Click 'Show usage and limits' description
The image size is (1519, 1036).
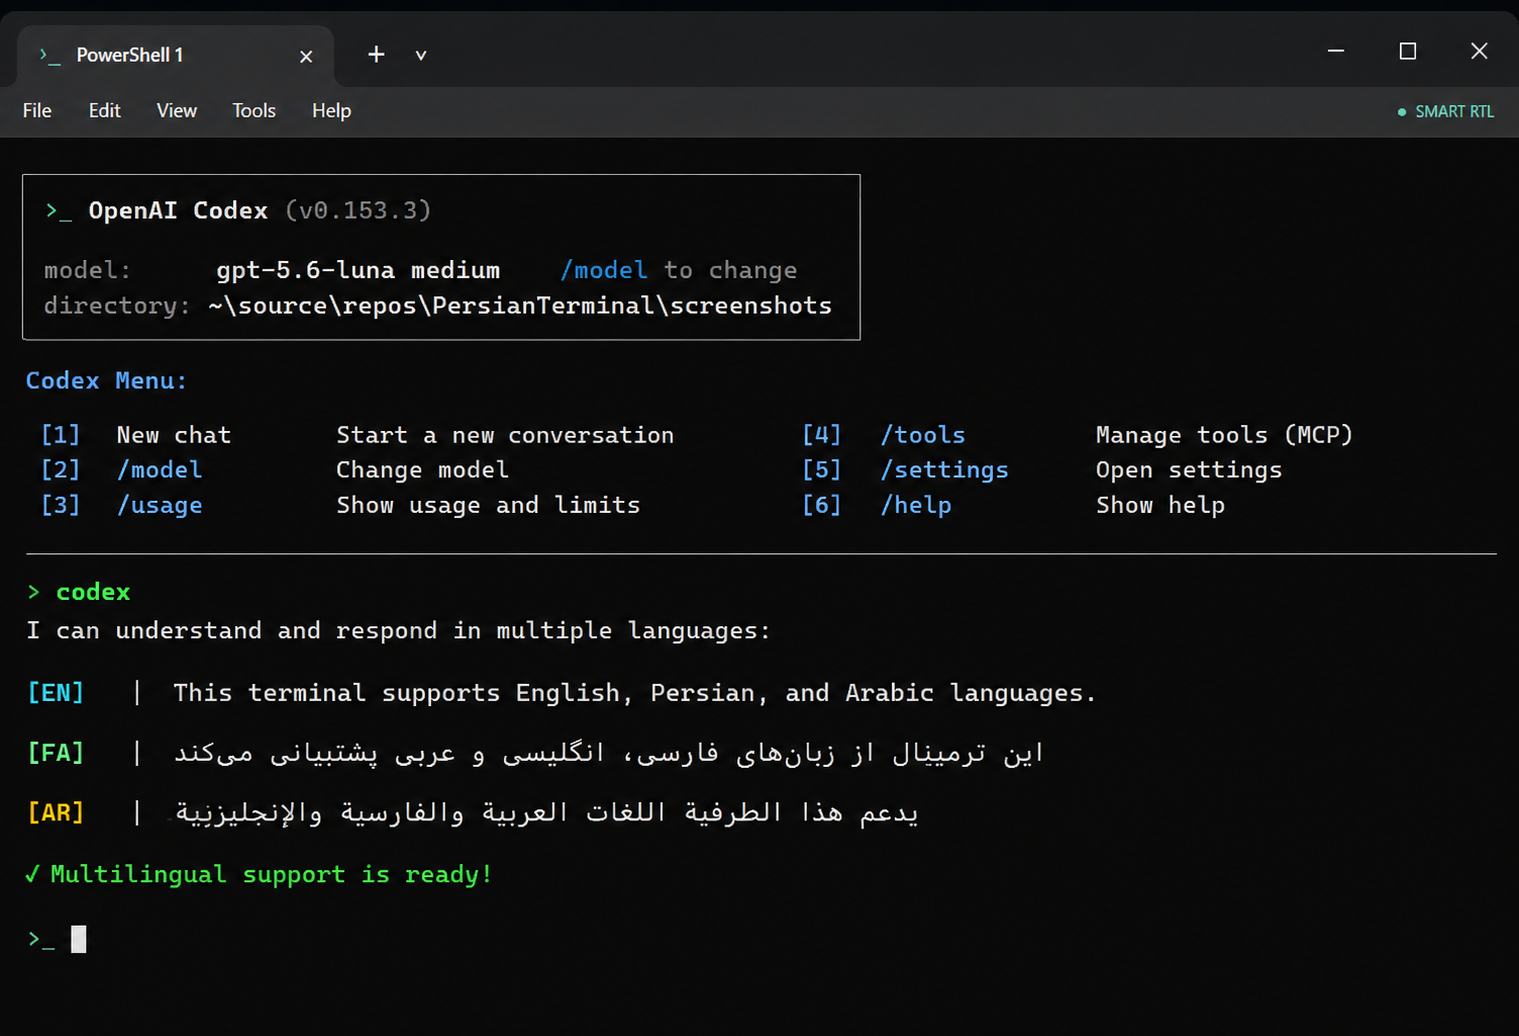pos(488,505)
